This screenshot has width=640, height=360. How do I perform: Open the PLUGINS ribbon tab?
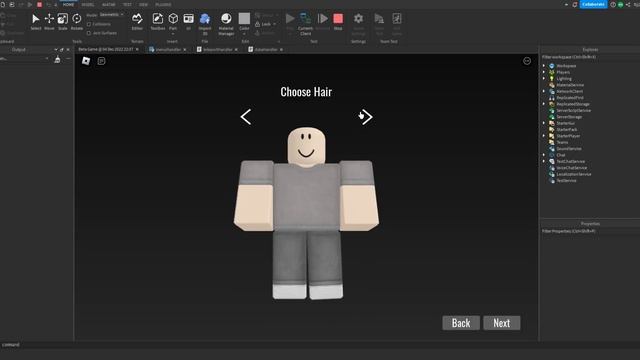coord(163,4)
